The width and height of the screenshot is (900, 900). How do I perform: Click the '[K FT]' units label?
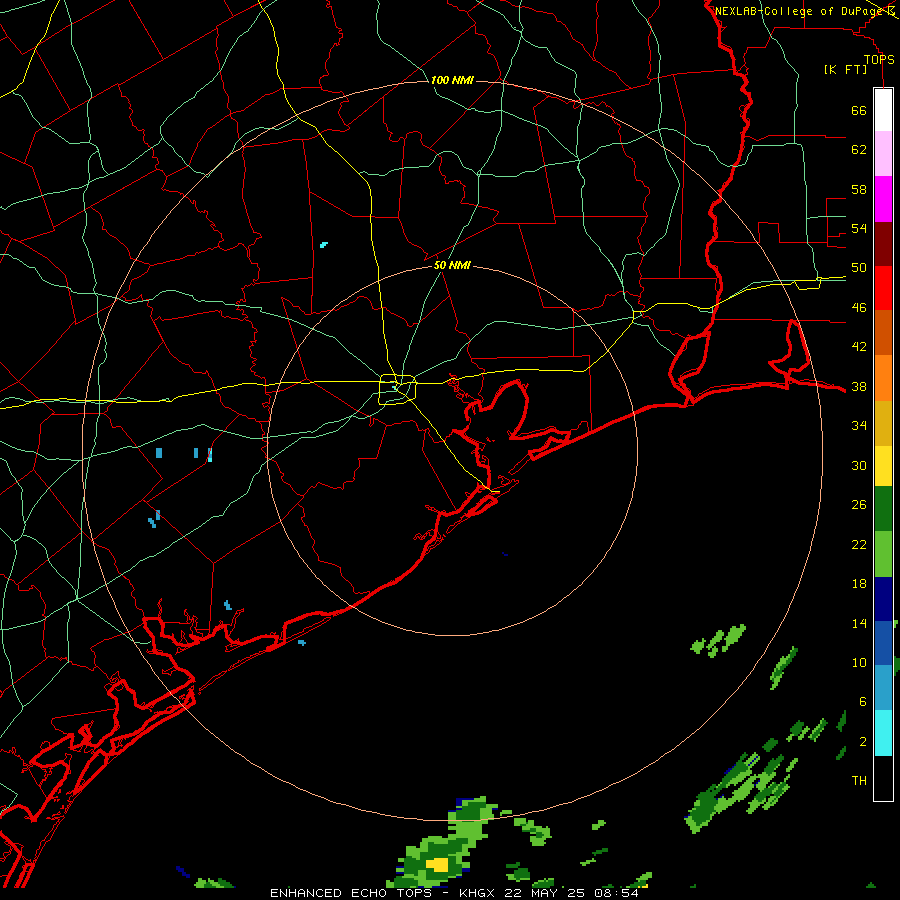[845, 69]
